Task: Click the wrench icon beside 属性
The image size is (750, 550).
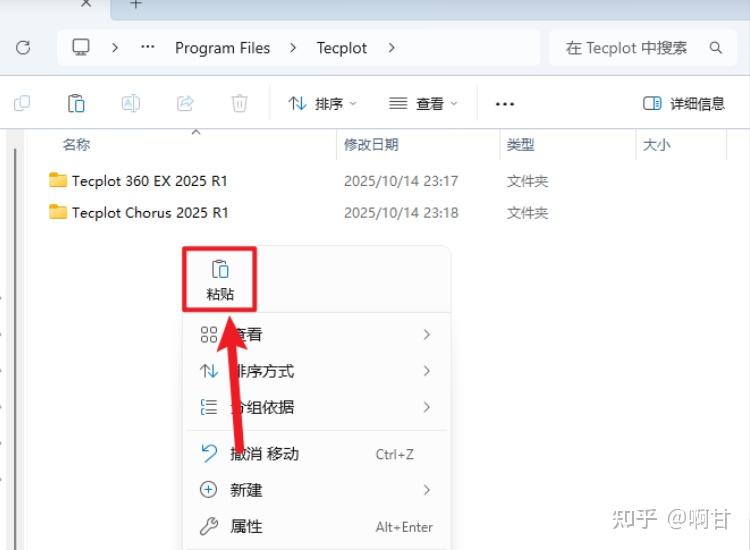Action: [209, 527]
